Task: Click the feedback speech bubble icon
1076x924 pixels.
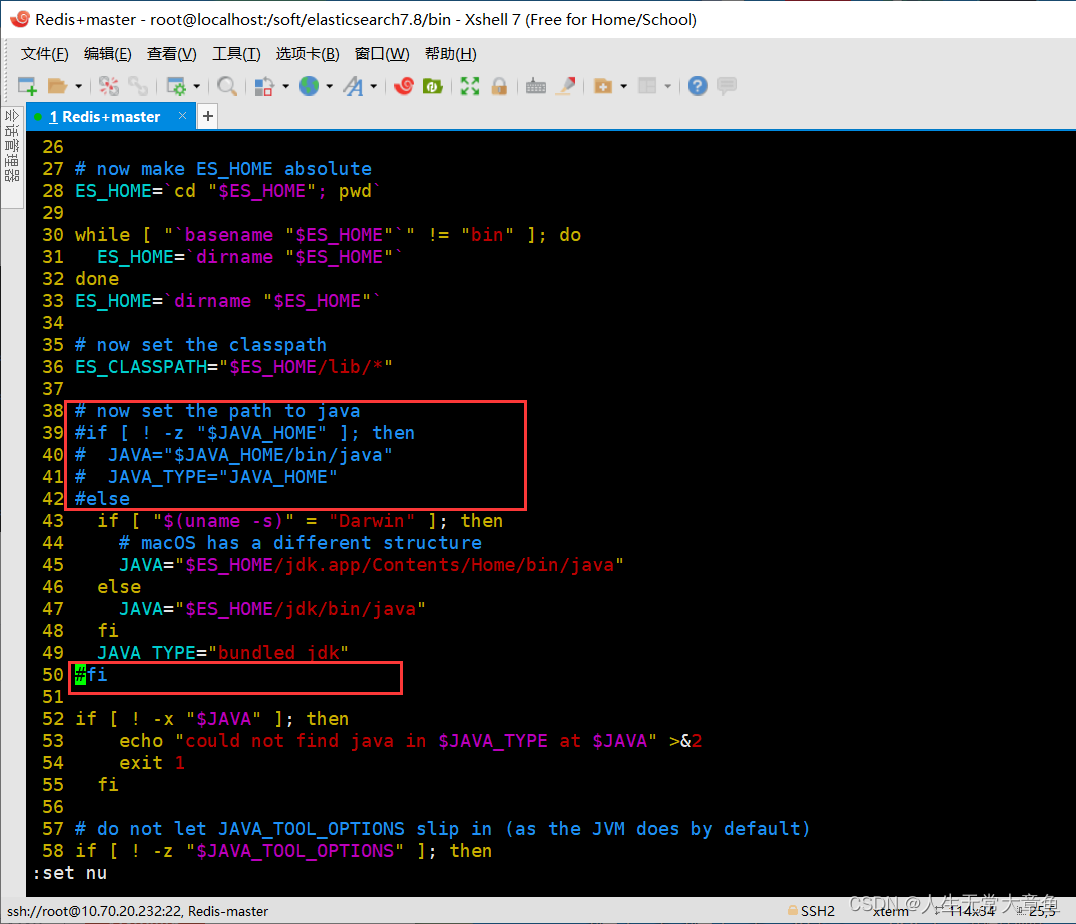Action: 727,86
